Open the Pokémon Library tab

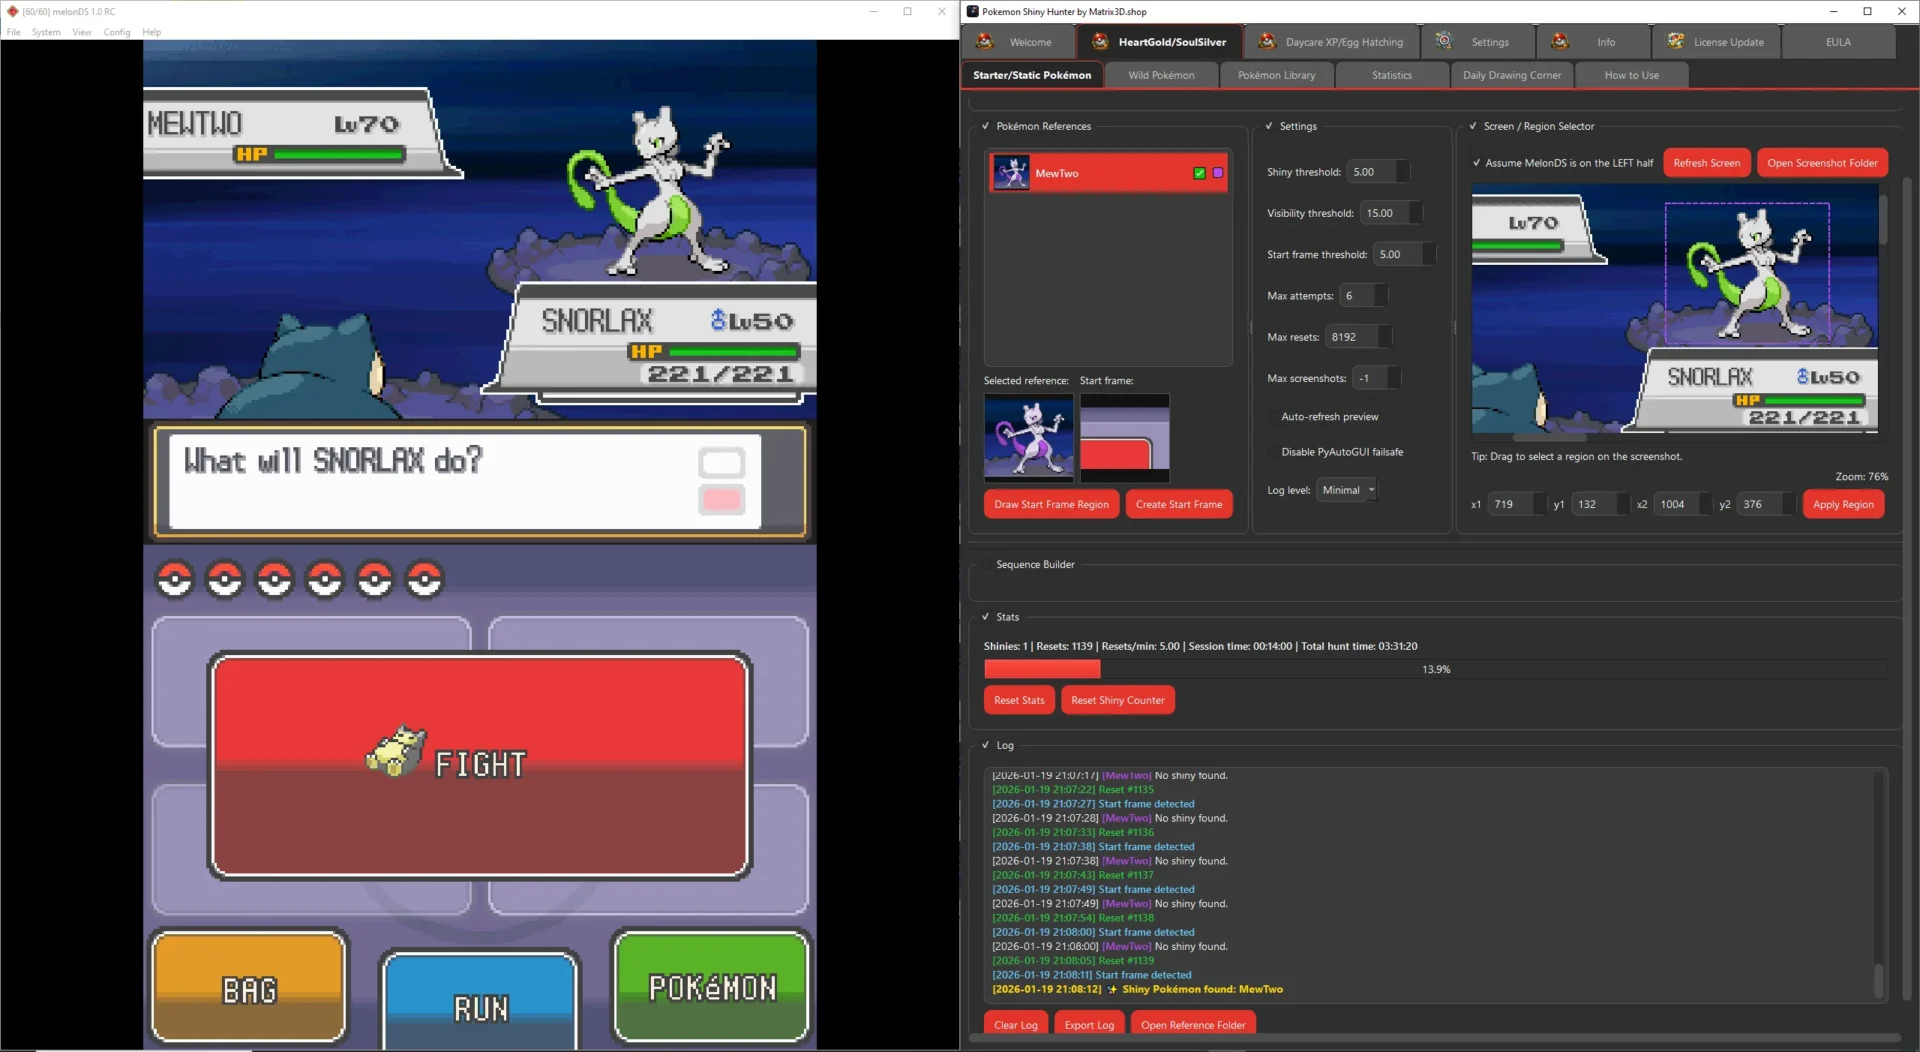point(1276,75)
